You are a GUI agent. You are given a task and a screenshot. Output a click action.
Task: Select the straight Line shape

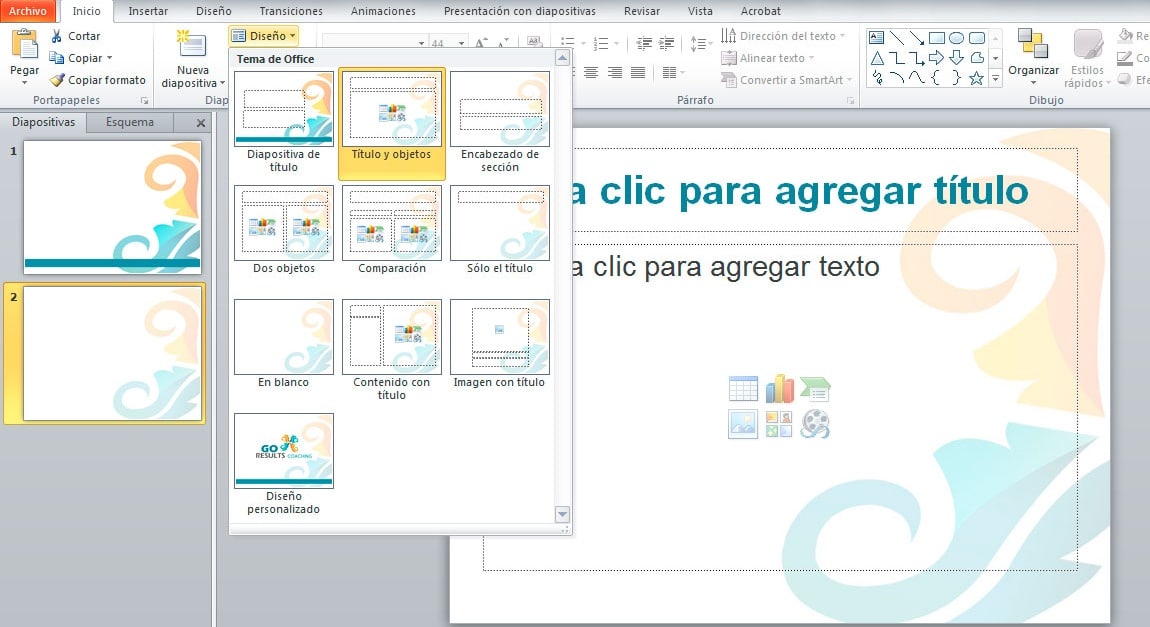[x=896, y=37]
